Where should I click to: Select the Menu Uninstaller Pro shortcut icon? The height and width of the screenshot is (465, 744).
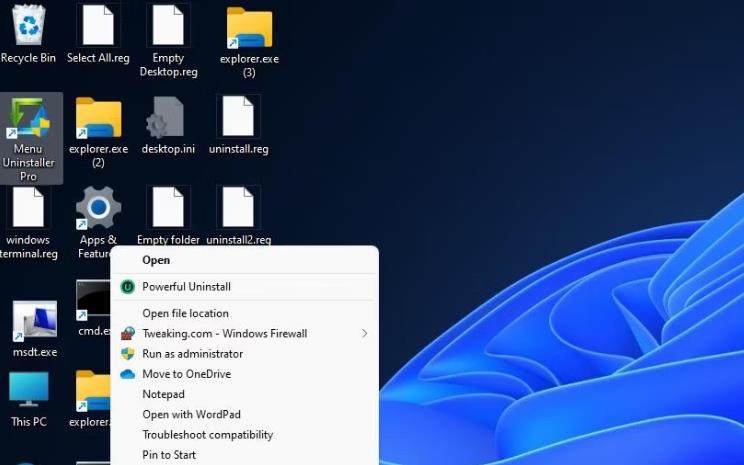(28, 118)
